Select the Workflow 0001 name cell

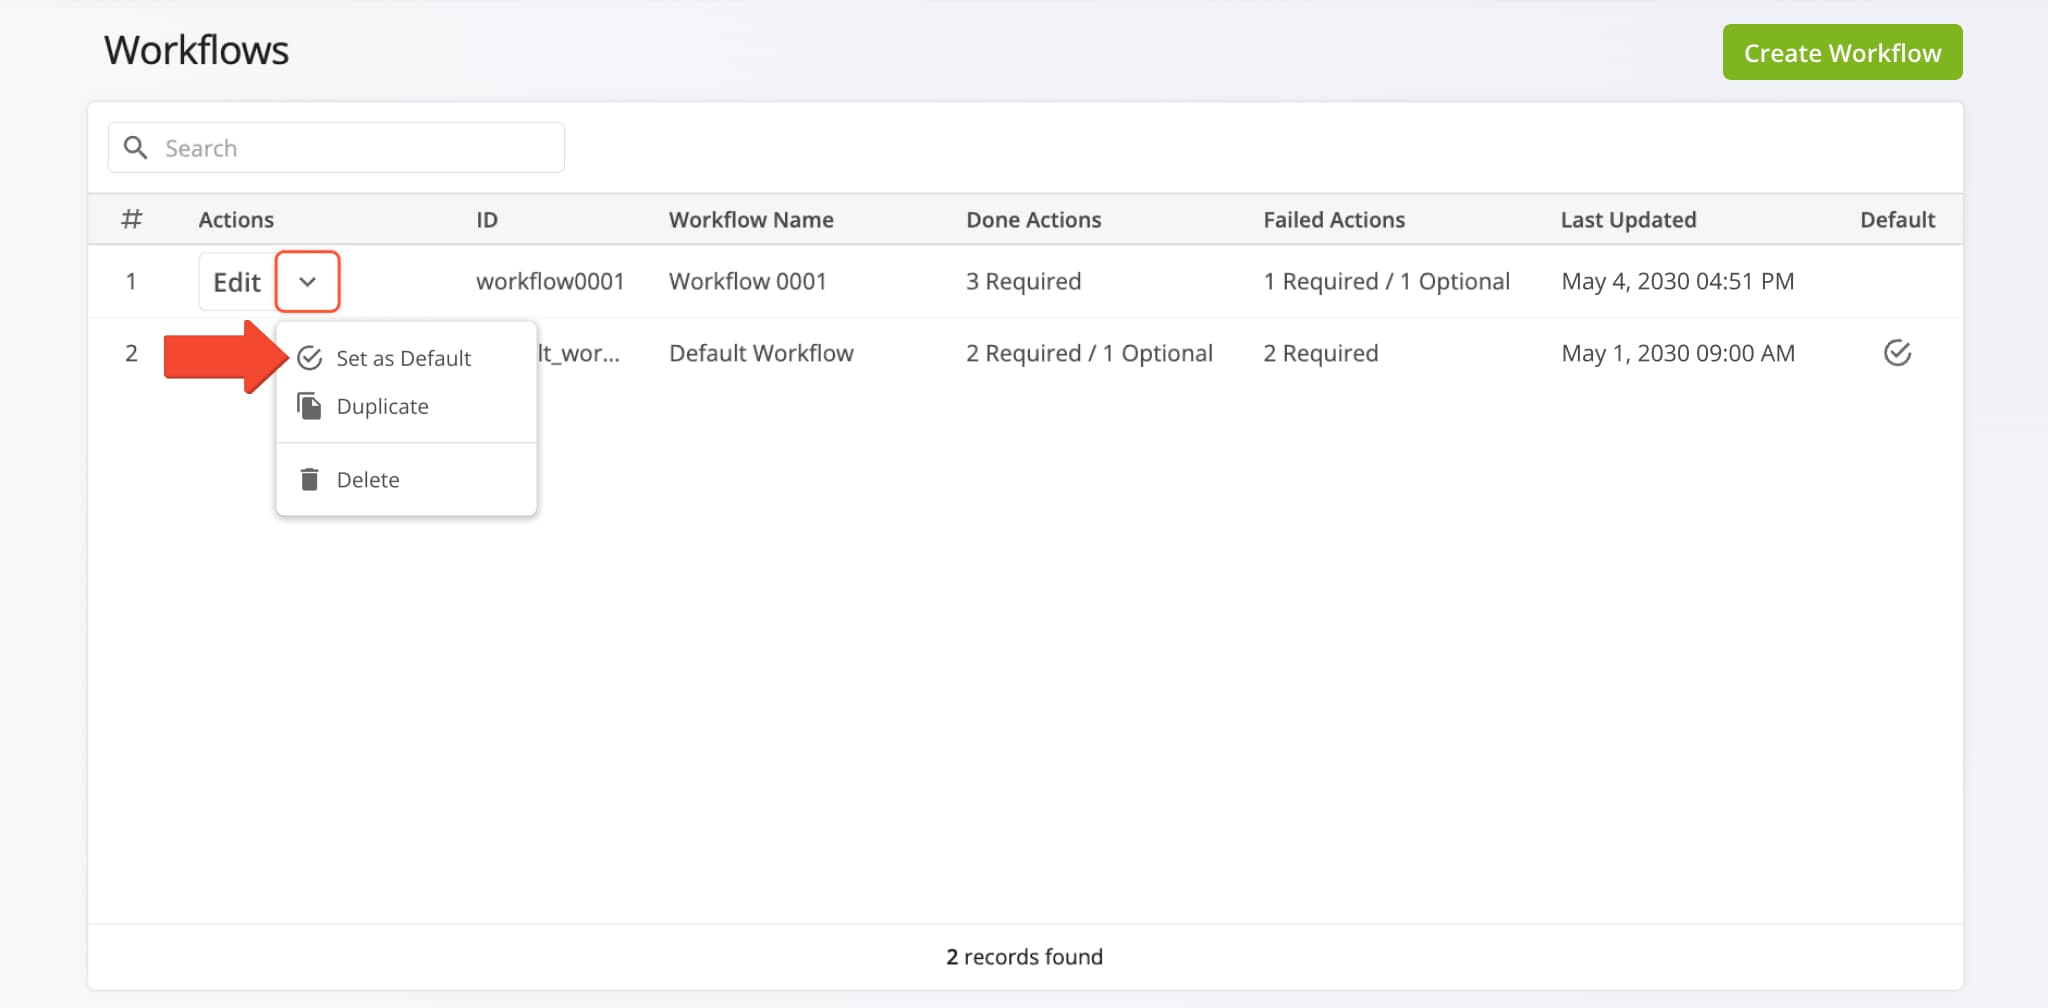747,282
